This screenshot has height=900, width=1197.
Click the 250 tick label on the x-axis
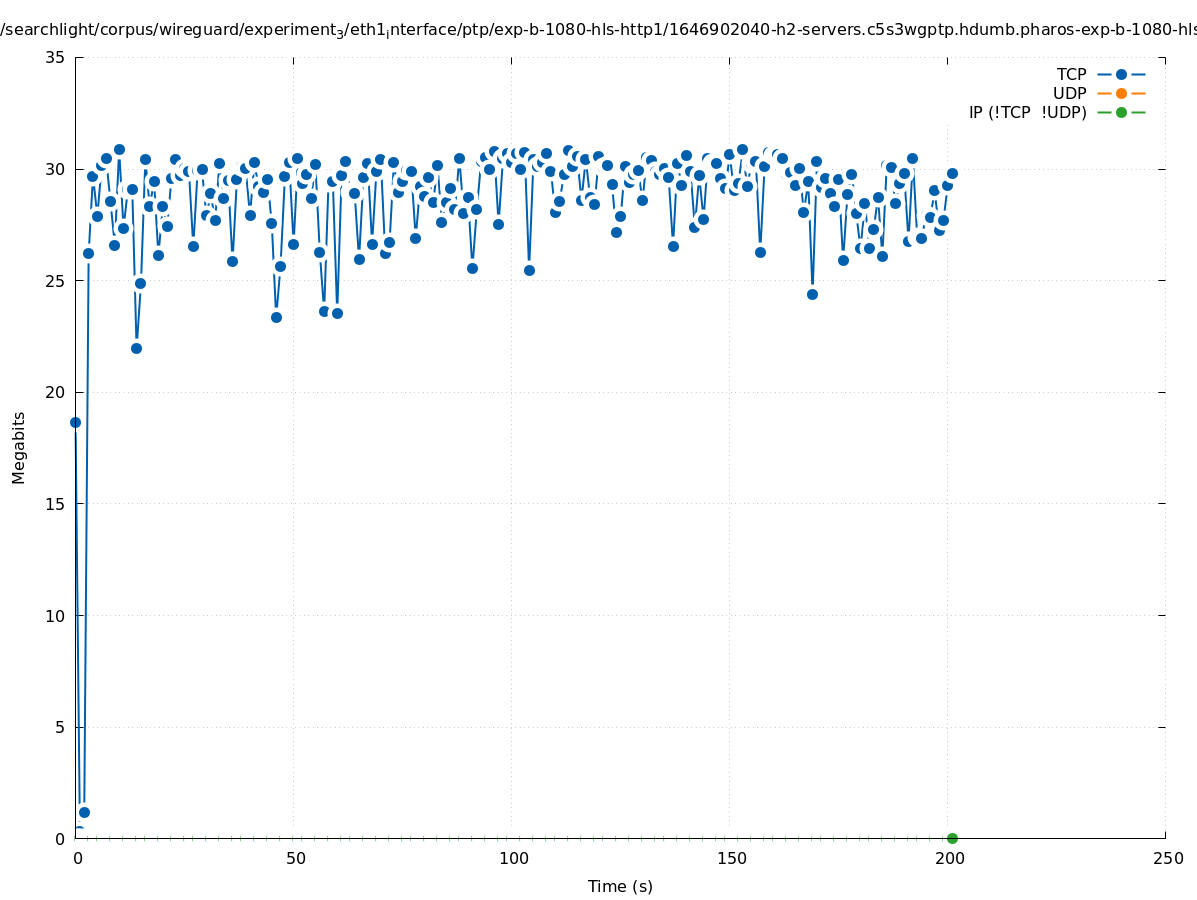tap(1167, 858)
